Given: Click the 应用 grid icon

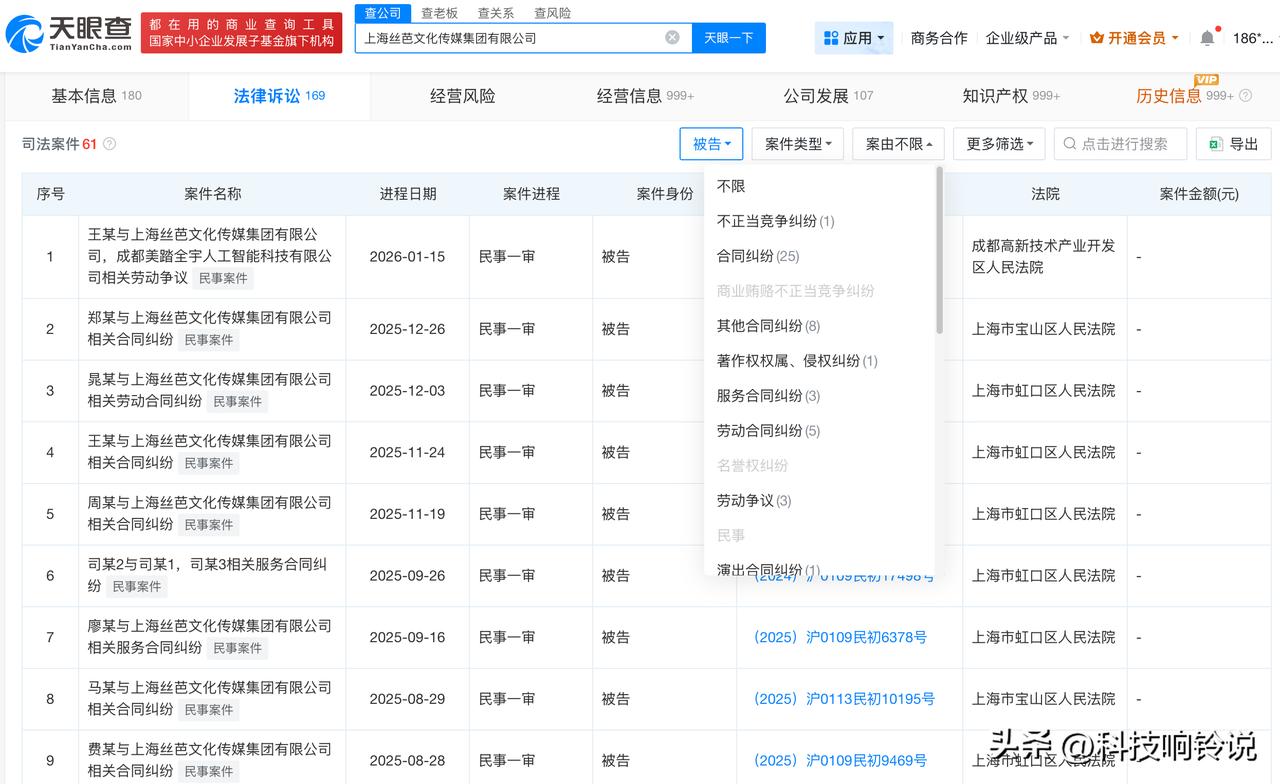Looking at the screenshot, I should (x=831, y=38).
